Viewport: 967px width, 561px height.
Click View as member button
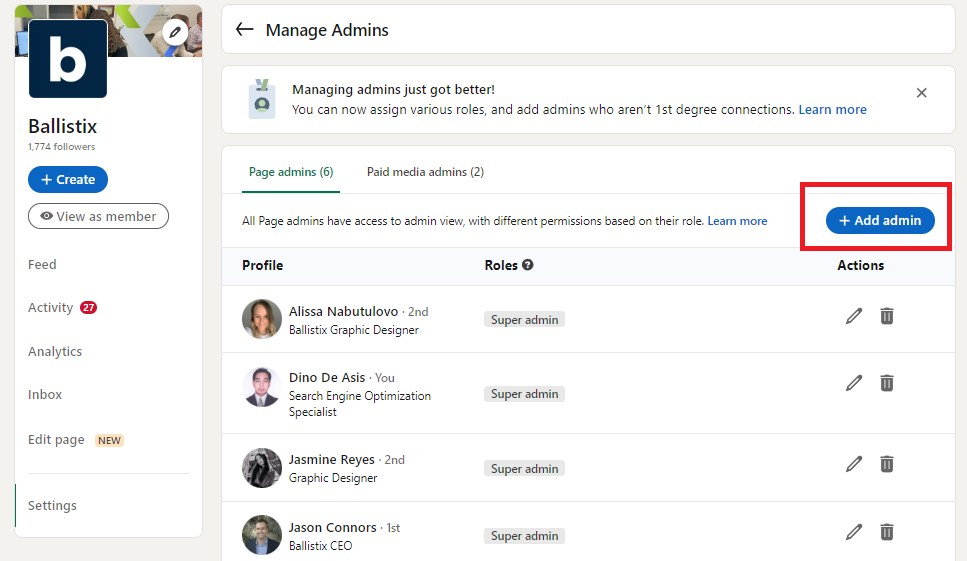[98, 216]
